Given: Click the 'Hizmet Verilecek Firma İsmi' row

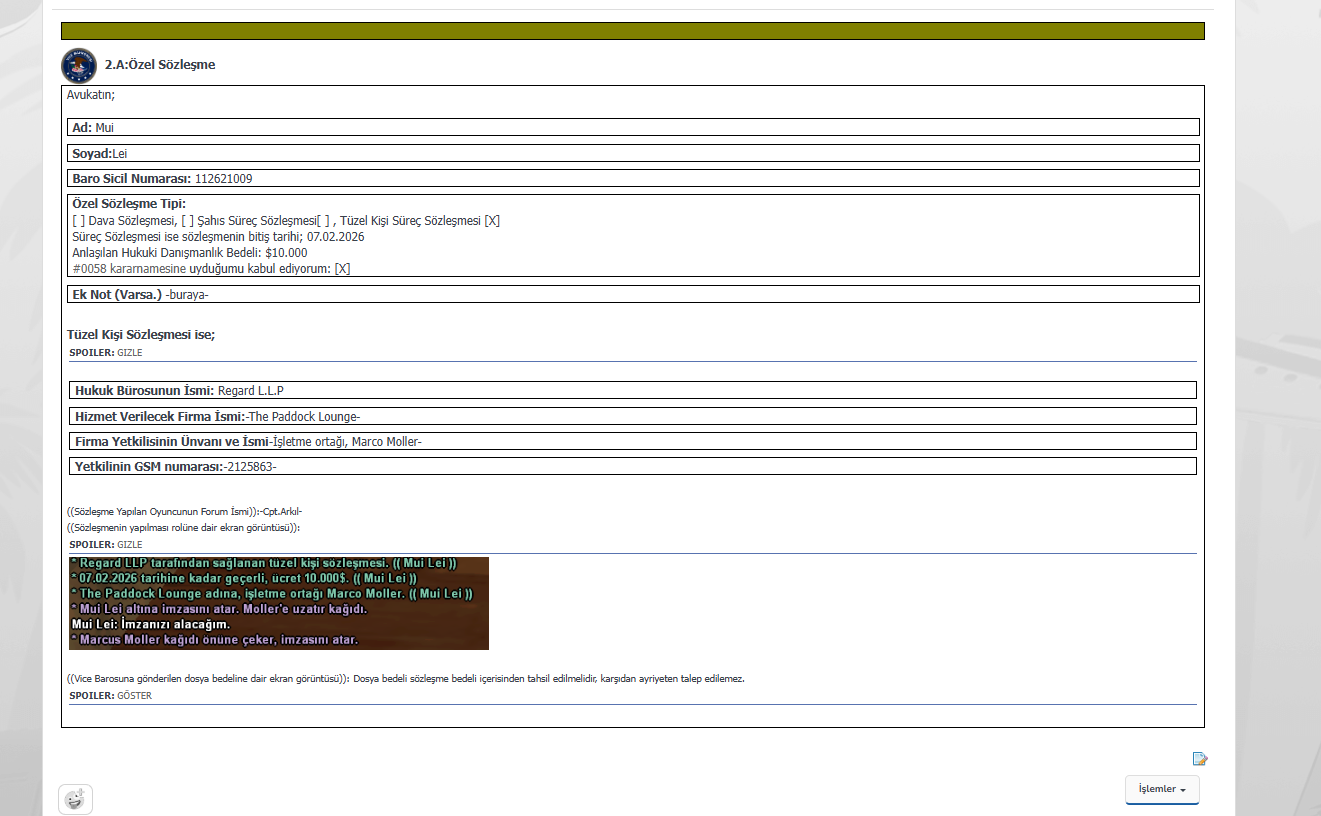Looking at the screenshot, I should 633,416.
